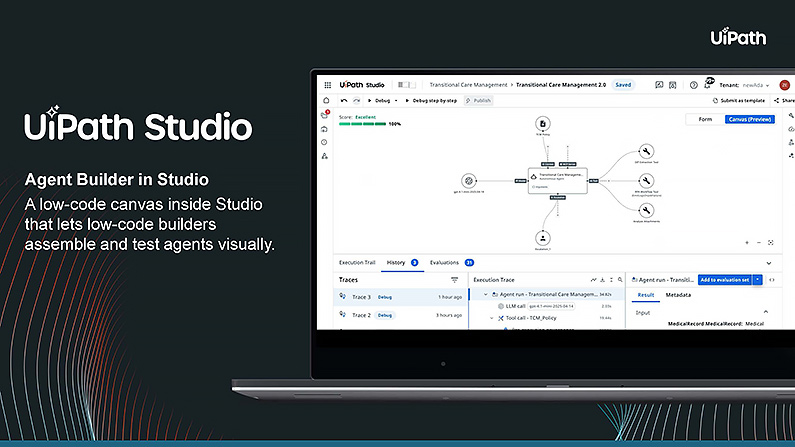
Task: Click the green score progress bar
Action: point(361,124)
